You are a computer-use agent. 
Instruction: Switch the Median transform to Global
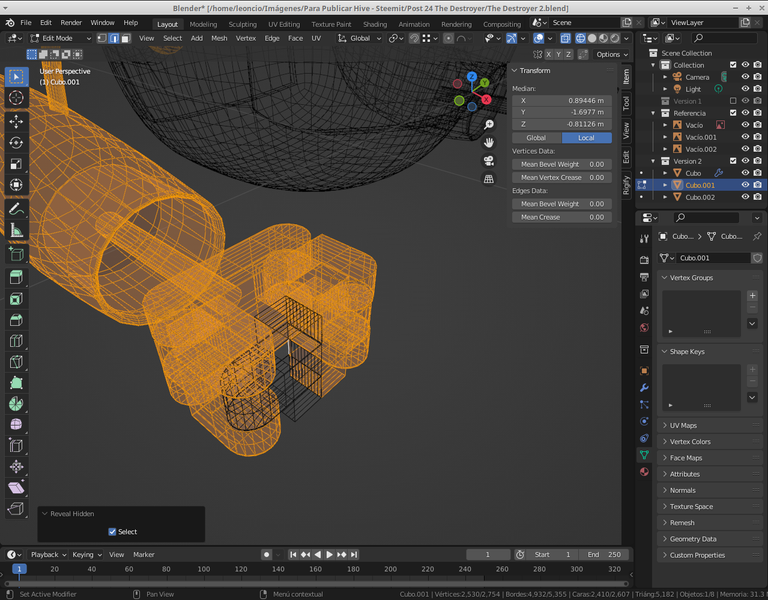(x=536, y=138)
